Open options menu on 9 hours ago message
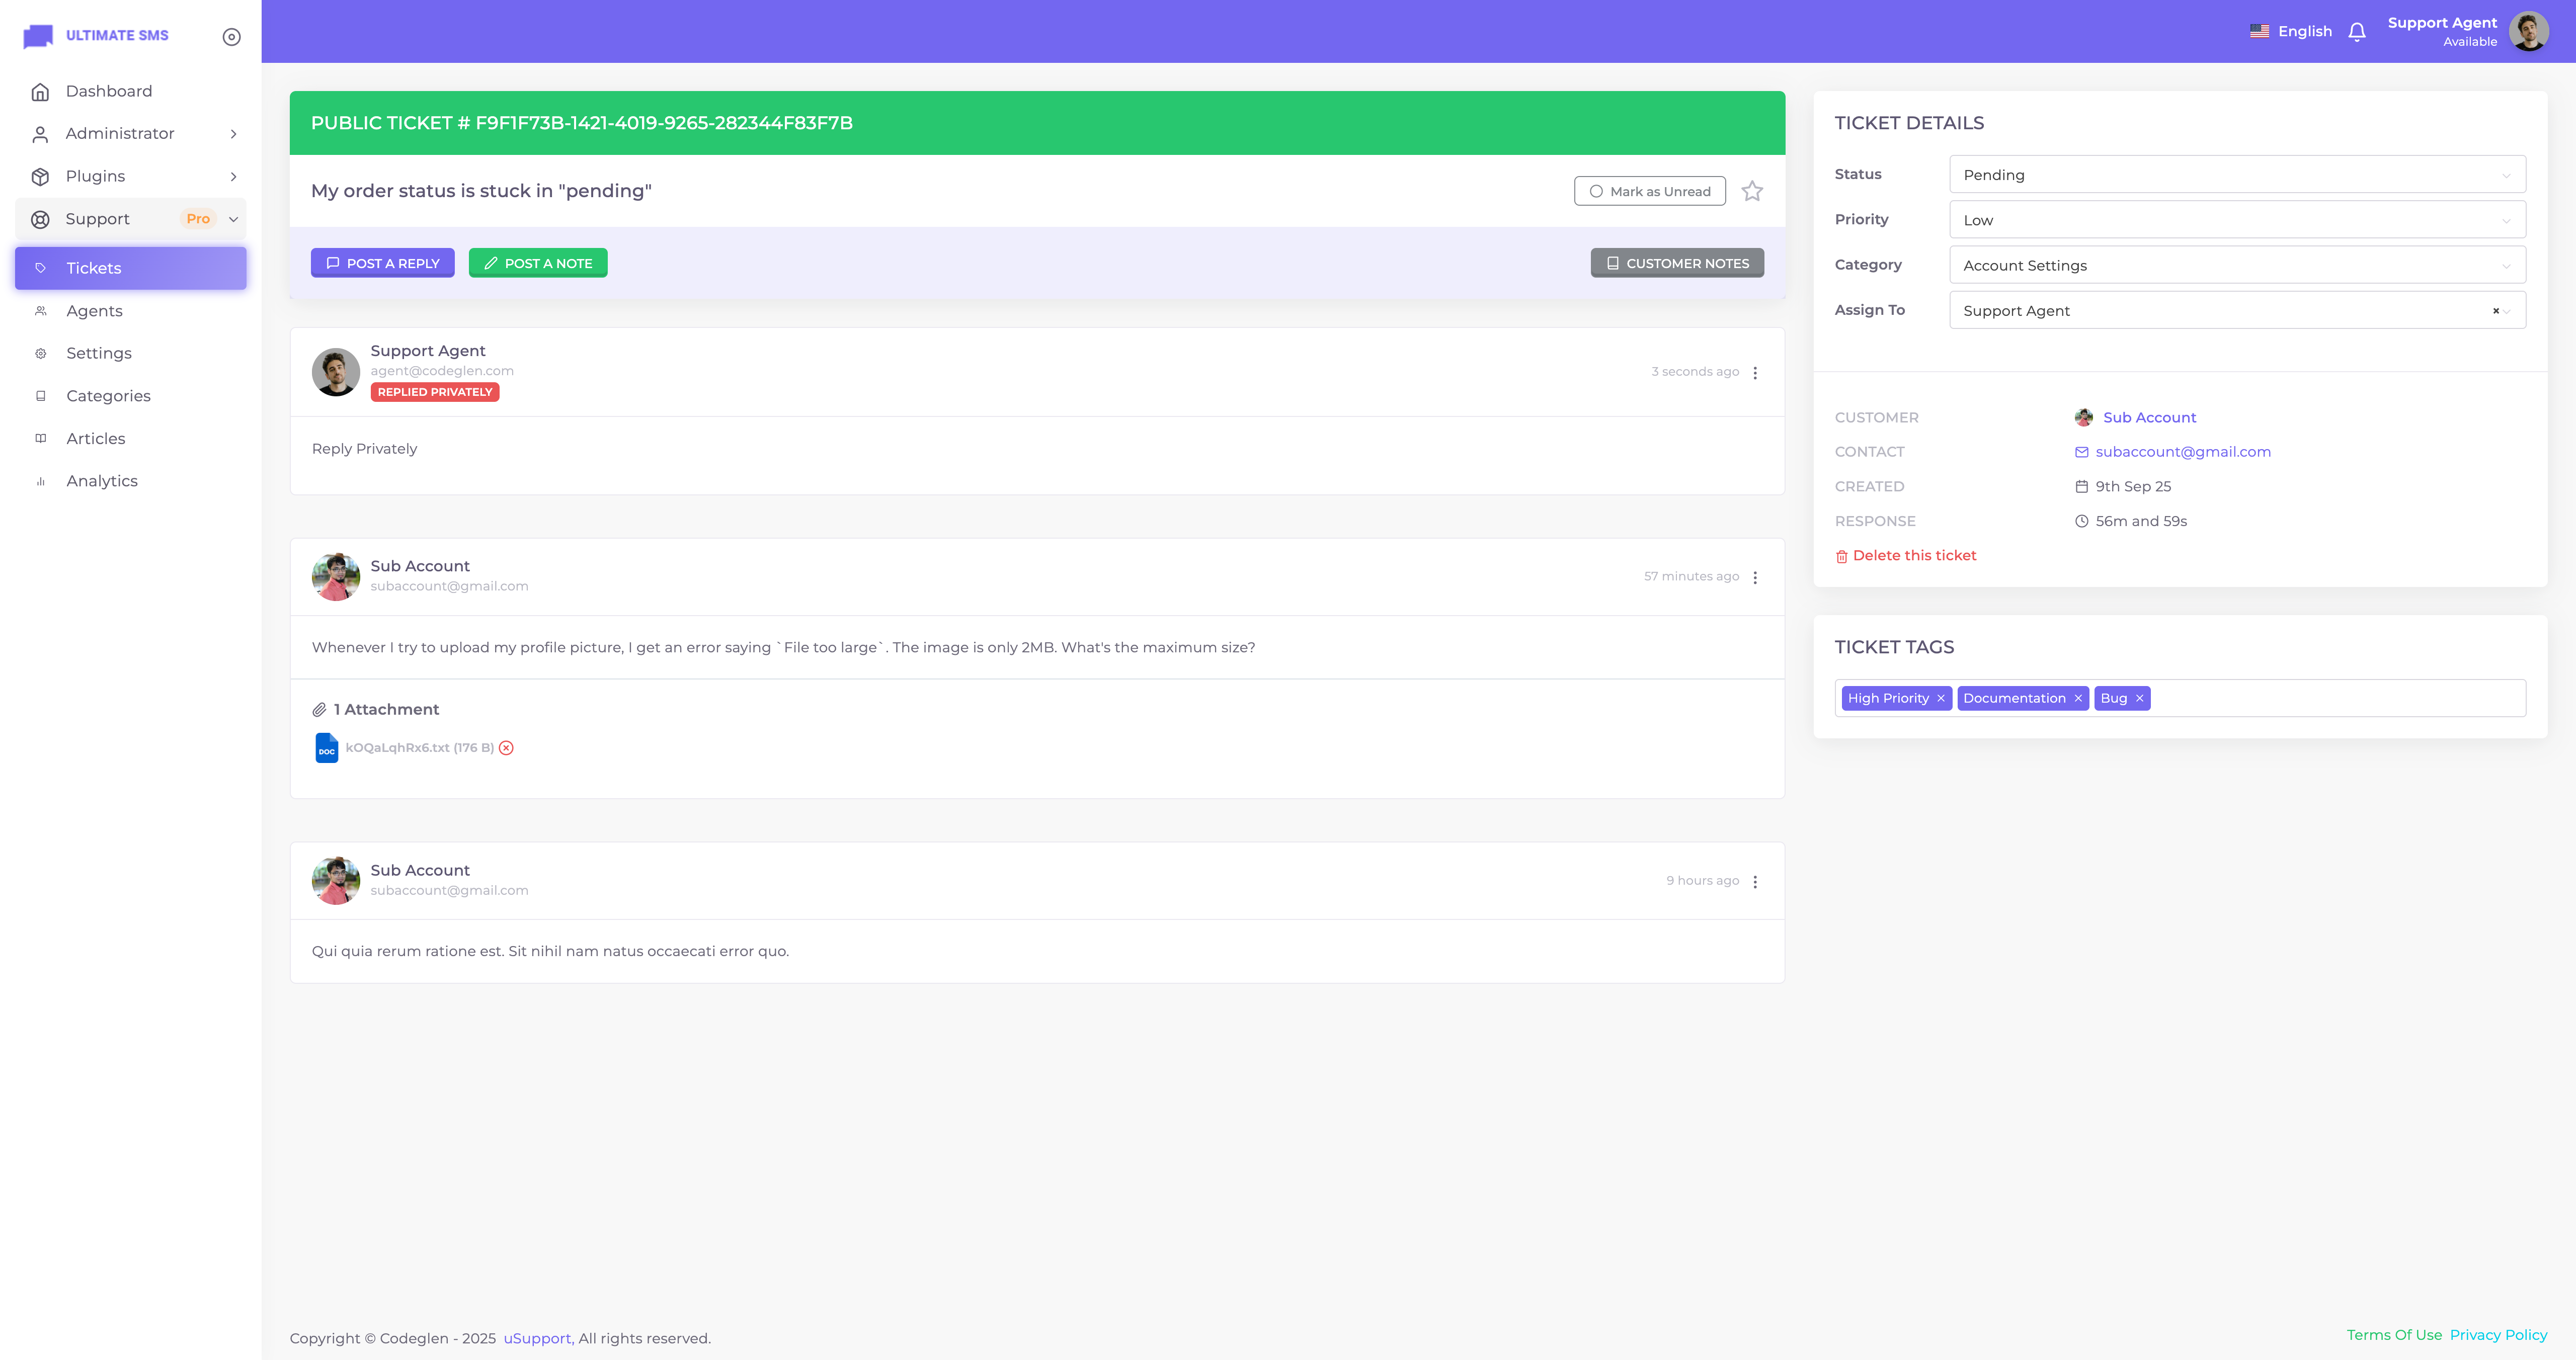The width and height of the screenshot is (2576, 1360). [1755, 882]
